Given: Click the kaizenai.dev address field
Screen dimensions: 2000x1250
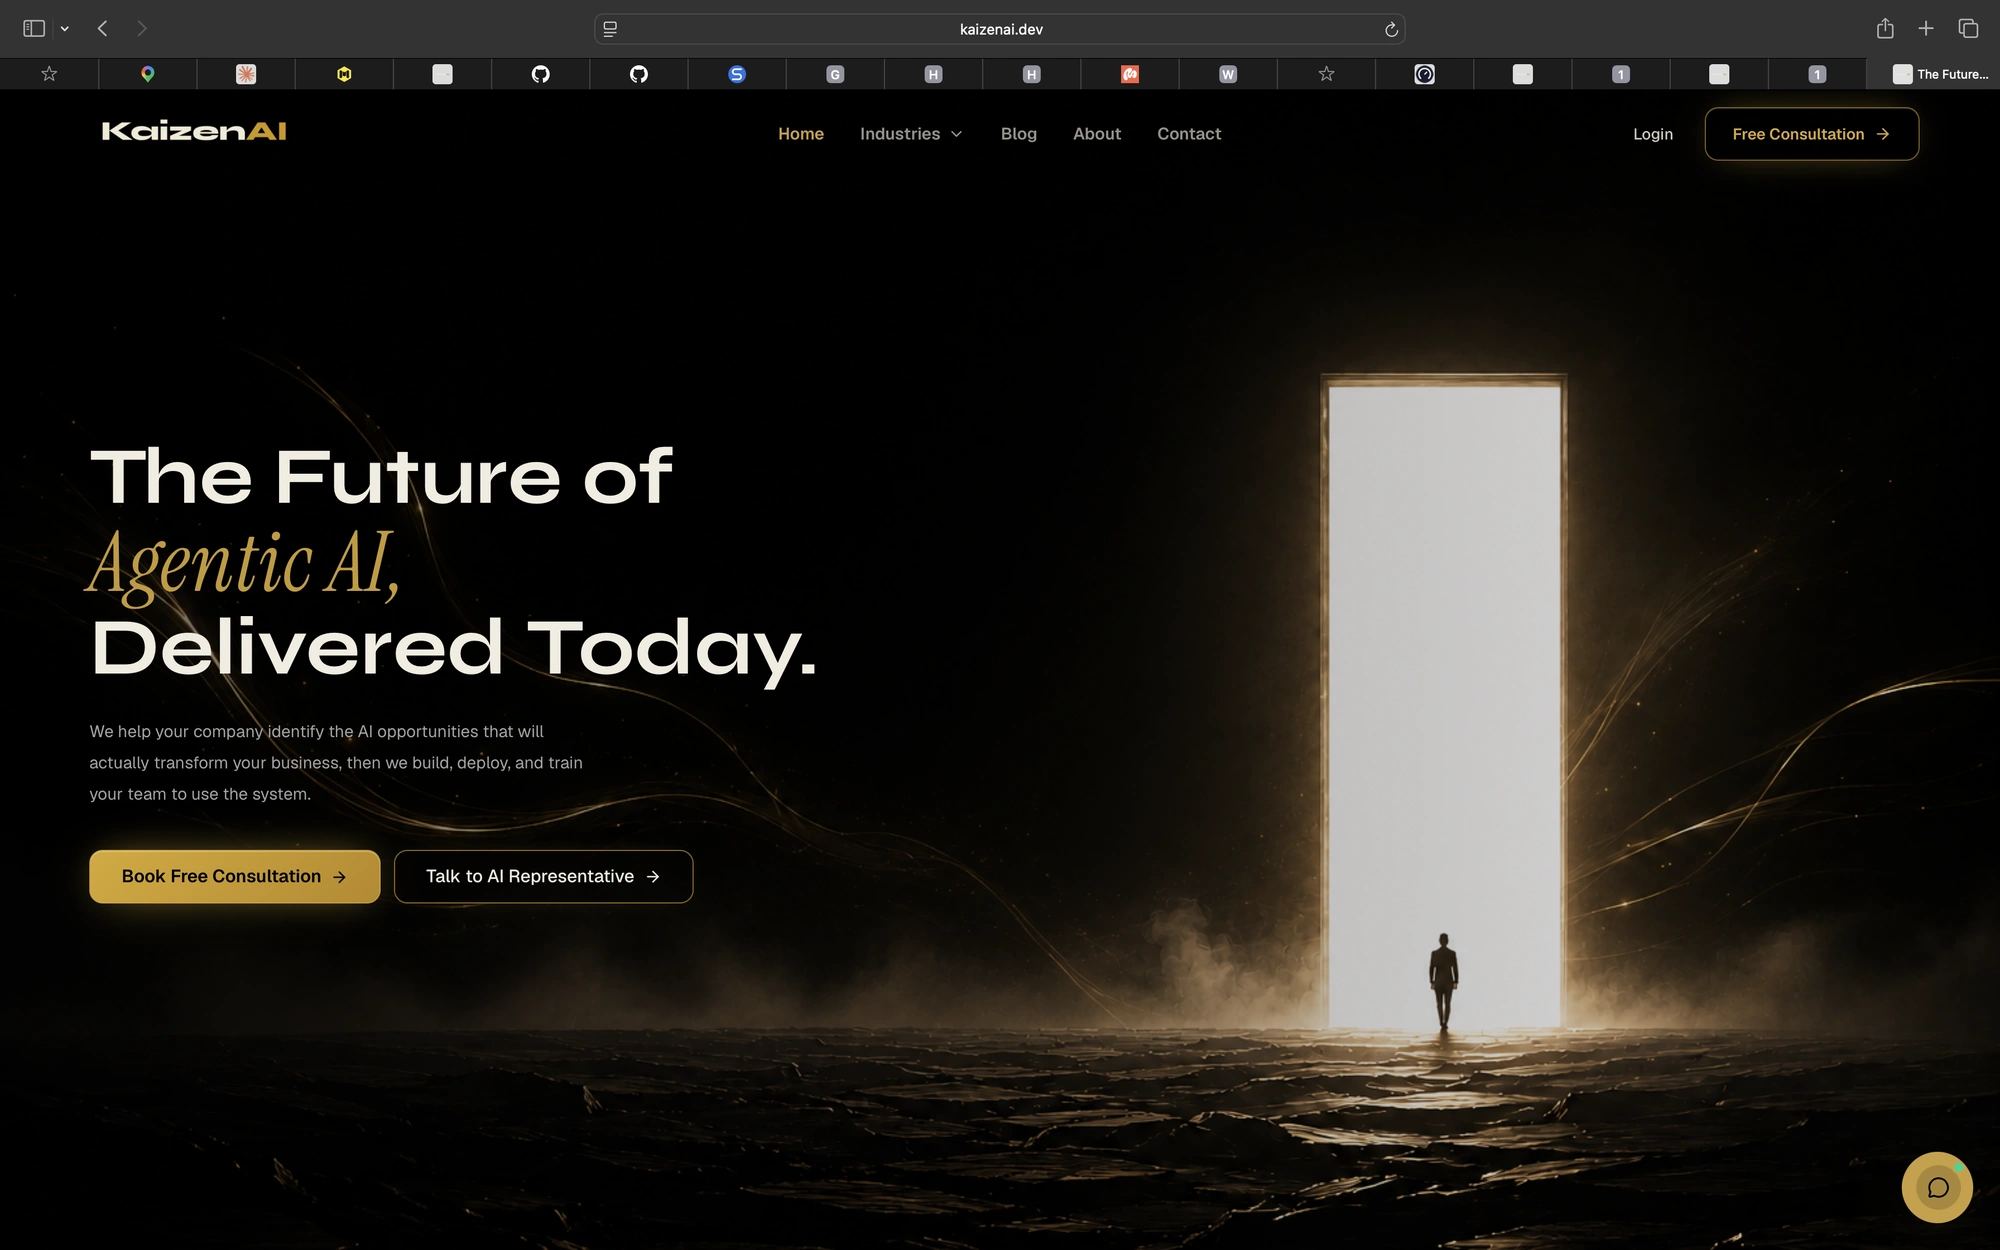Looking at the screenshot, I should click(x=1000, y=29).
